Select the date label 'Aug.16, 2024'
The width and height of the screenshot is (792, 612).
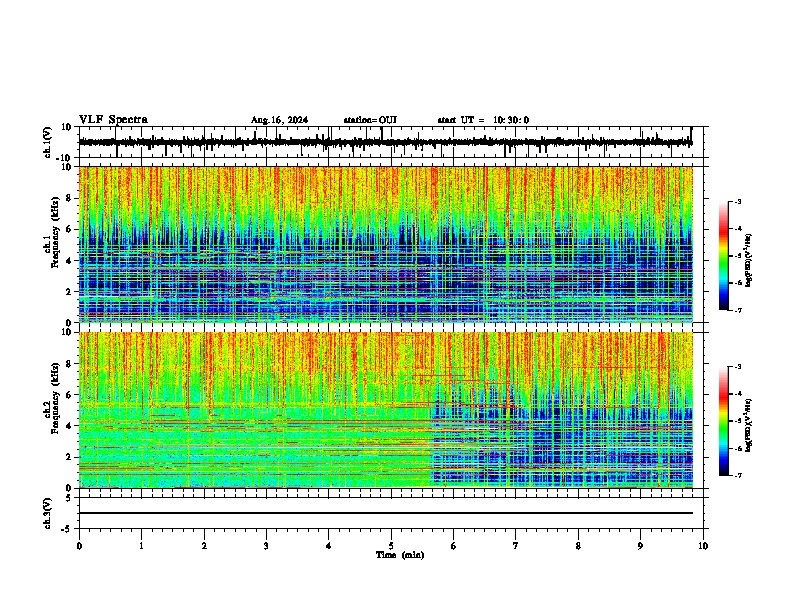pos(279,120)
